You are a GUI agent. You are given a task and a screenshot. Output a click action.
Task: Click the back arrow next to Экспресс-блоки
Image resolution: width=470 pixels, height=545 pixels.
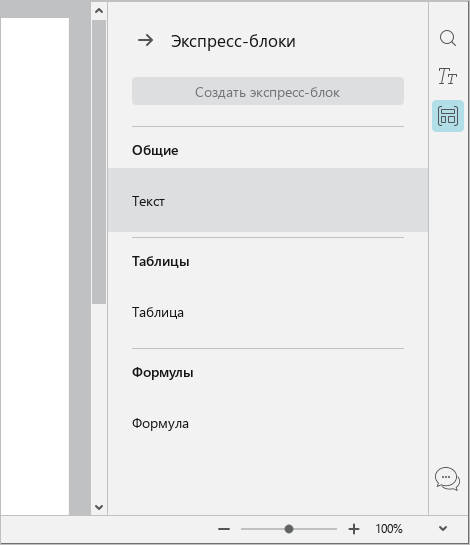(x=145, y=41)
